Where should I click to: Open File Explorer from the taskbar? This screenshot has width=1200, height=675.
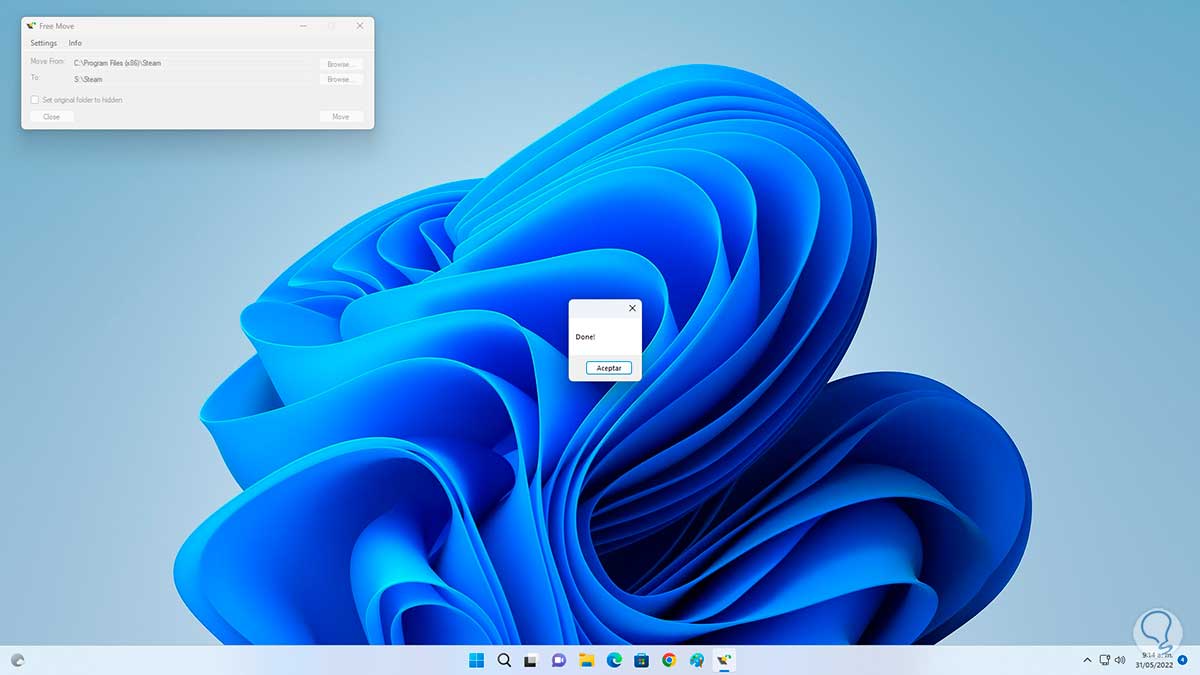coord(587,660)
